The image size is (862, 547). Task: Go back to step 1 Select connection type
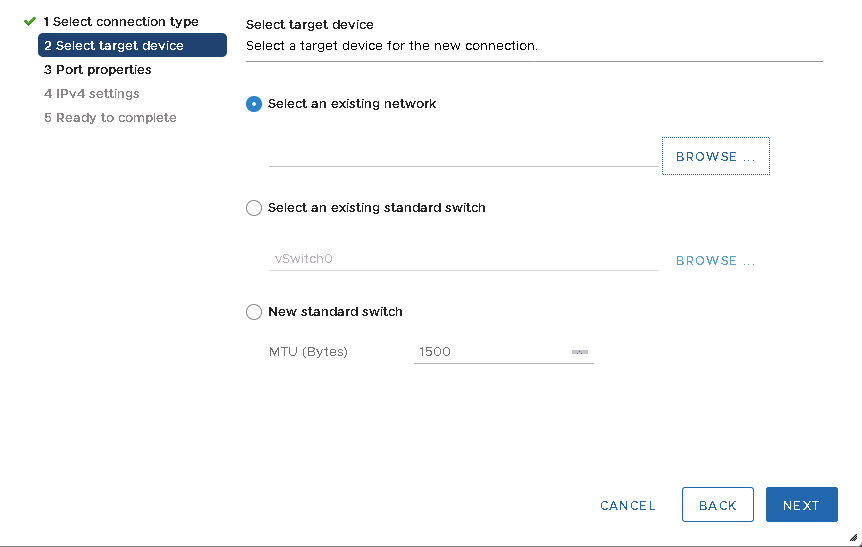[120, 21]
